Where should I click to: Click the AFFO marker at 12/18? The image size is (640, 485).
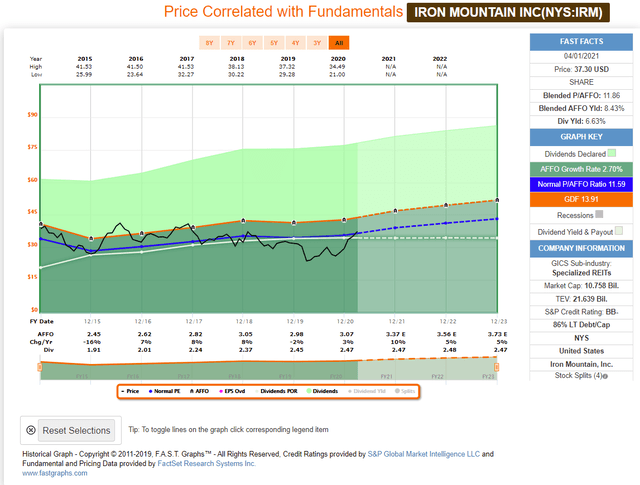243,220
